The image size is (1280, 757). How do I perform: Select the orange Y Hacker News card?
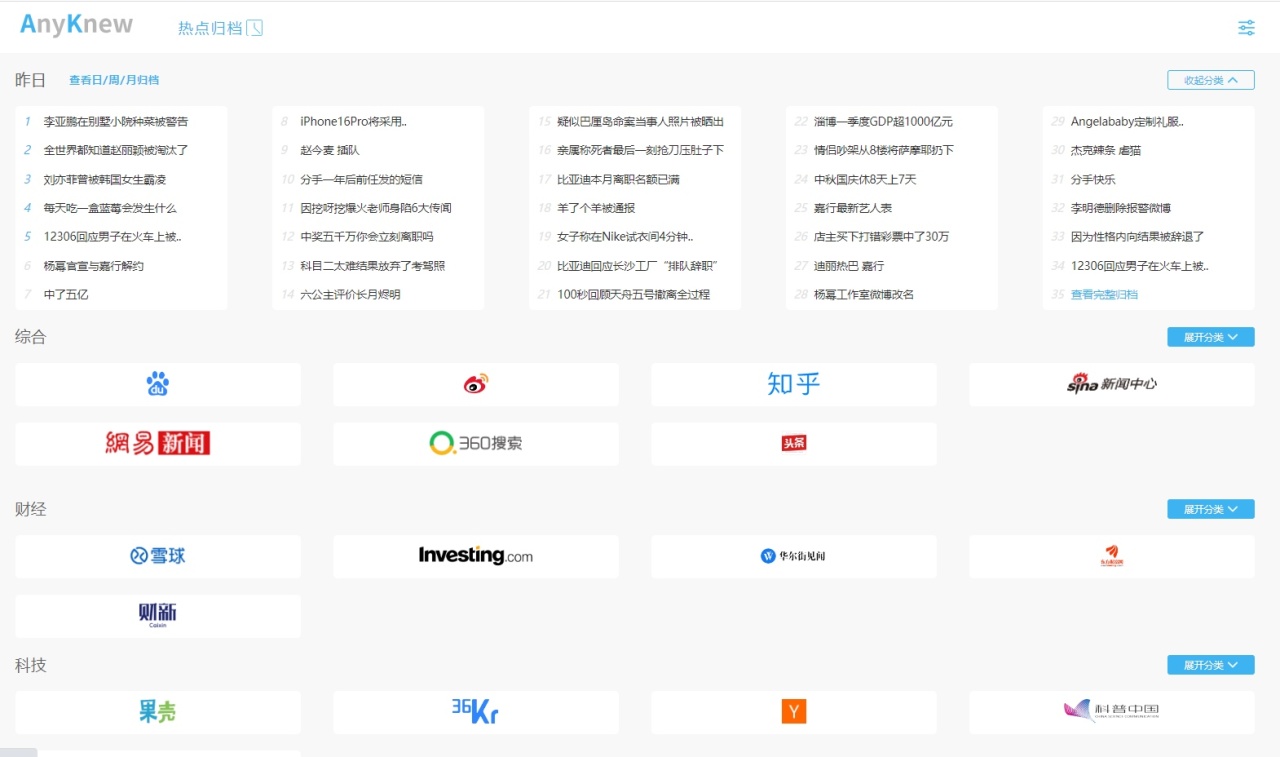[x=794, y=712]
